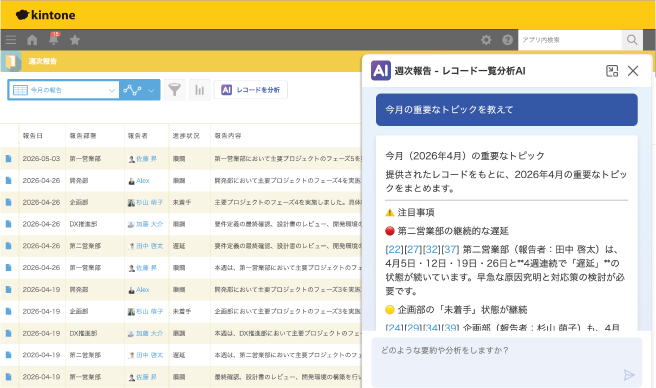Click the 進捗状況 column header
This screenshot has width=656, height=388.
tap(186, 136)
